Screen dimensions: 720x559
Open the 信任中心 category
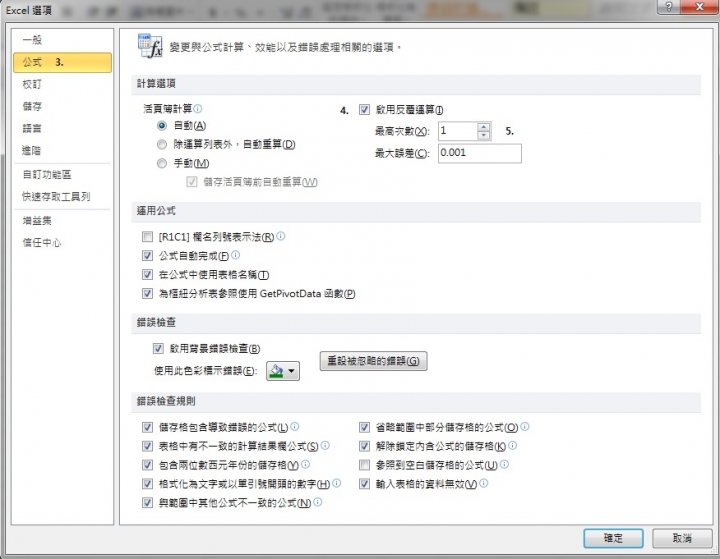(62, 243)
